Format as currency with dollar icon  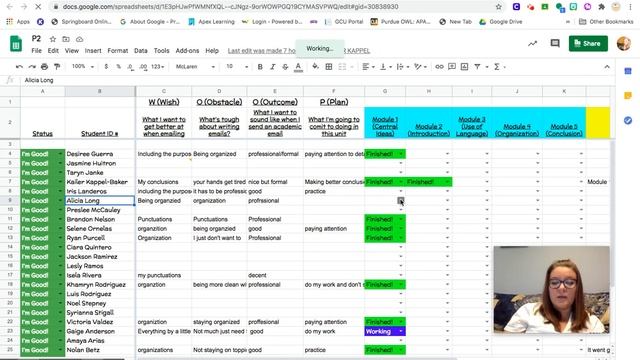(106, 67)
